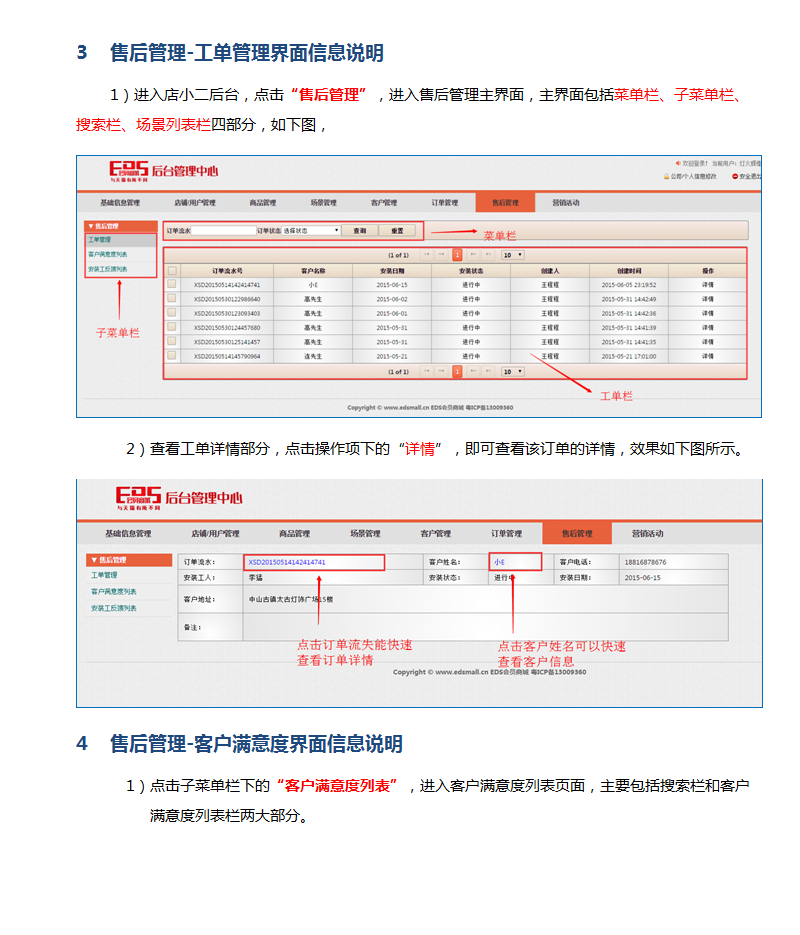Click the 查询 search button
This screenshot has width=800, height=935.
point(359,231)
